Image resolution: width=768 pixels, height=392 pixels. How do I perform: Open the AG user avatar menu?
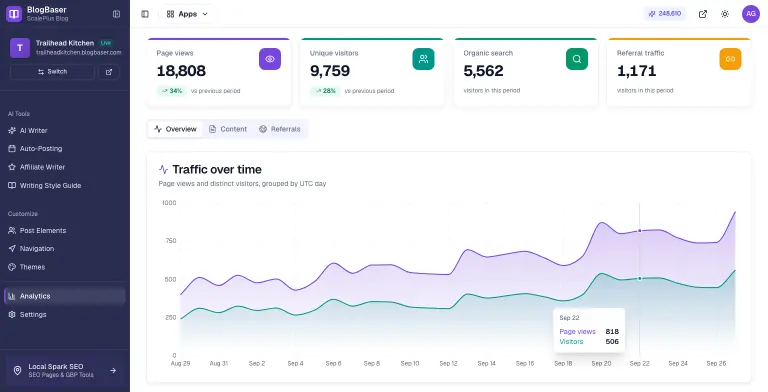click(750, 14)
